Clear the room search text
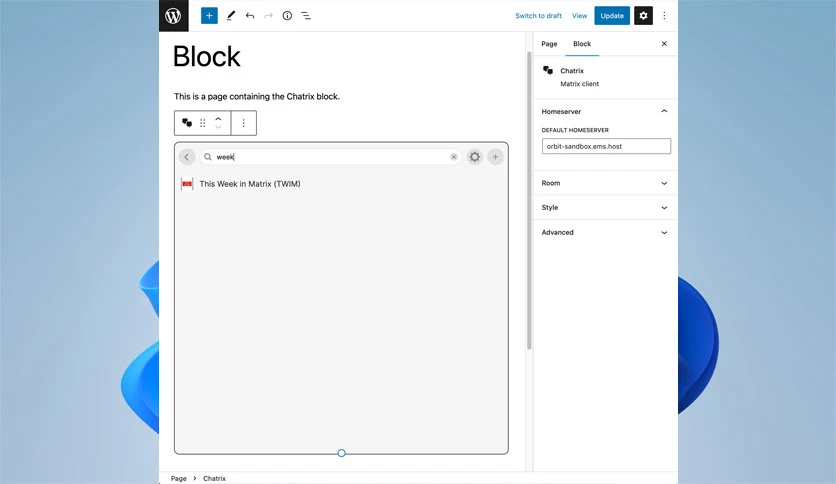This screenshot has height=484, width=836. pos(454,157)
